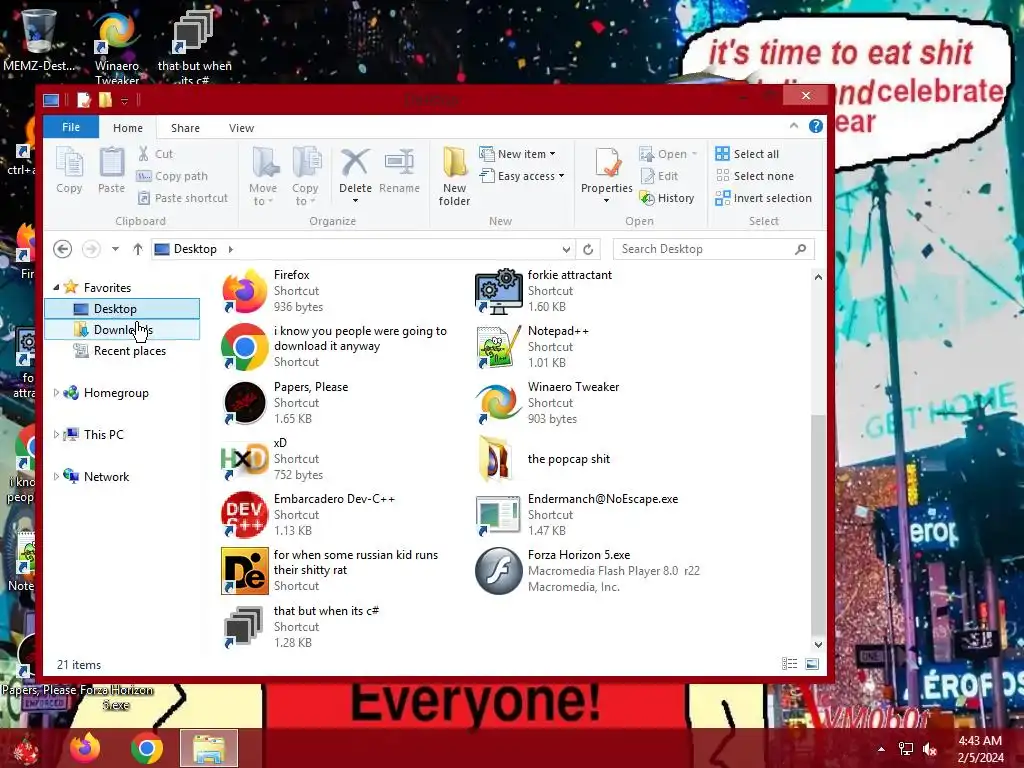Select the Embarcadero Dev-C++ icon
This screenshot has width=1024, height=768.
click(244, 515)
